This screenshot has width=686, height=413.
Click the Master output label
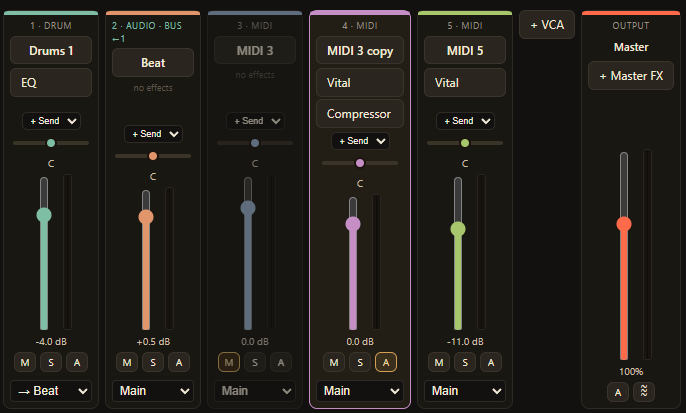631,47
